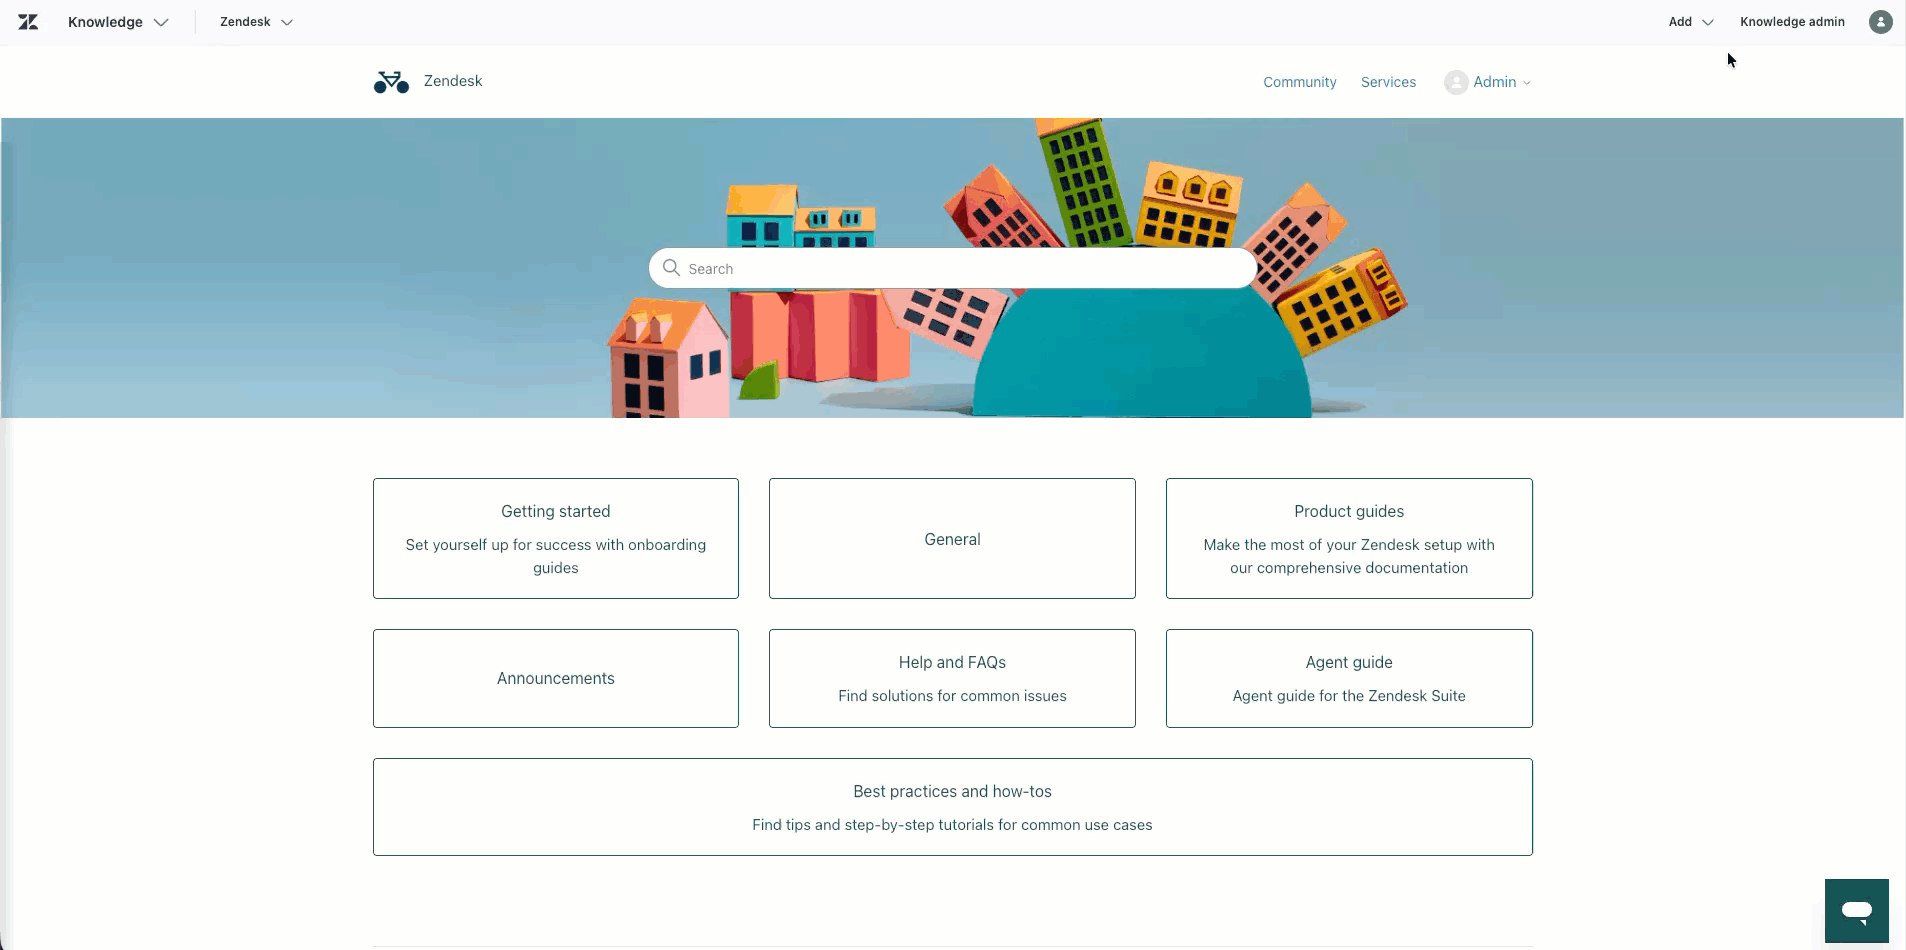Expand the Admin user menu chevron
Image resolution: width=1906 pixels, height=950 pixels.
[1527, 83]
